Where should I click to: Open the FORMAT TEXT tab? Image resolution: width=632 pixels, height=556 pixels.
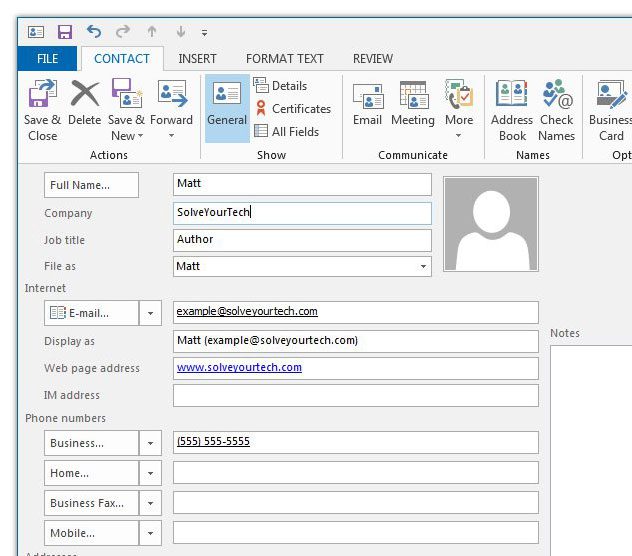(285, 59)
